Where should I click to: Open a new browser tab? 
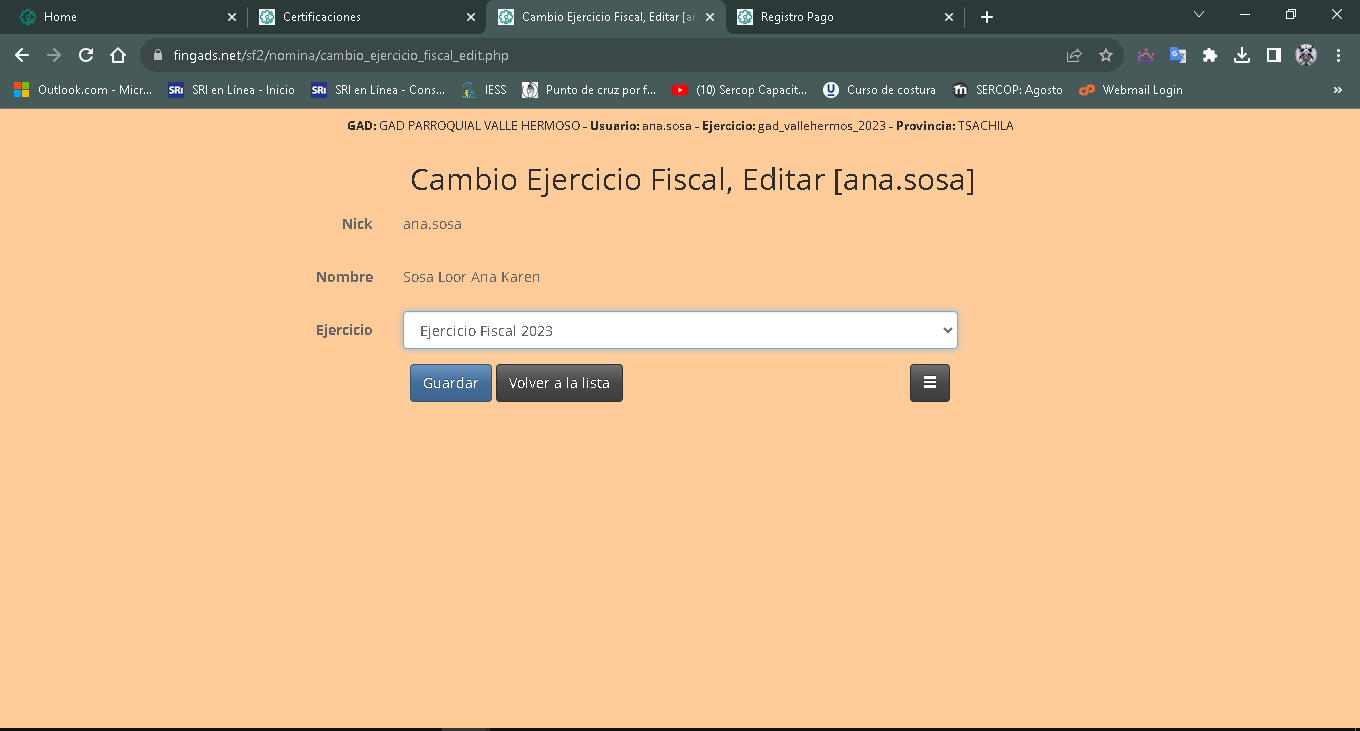click(987, 17)
